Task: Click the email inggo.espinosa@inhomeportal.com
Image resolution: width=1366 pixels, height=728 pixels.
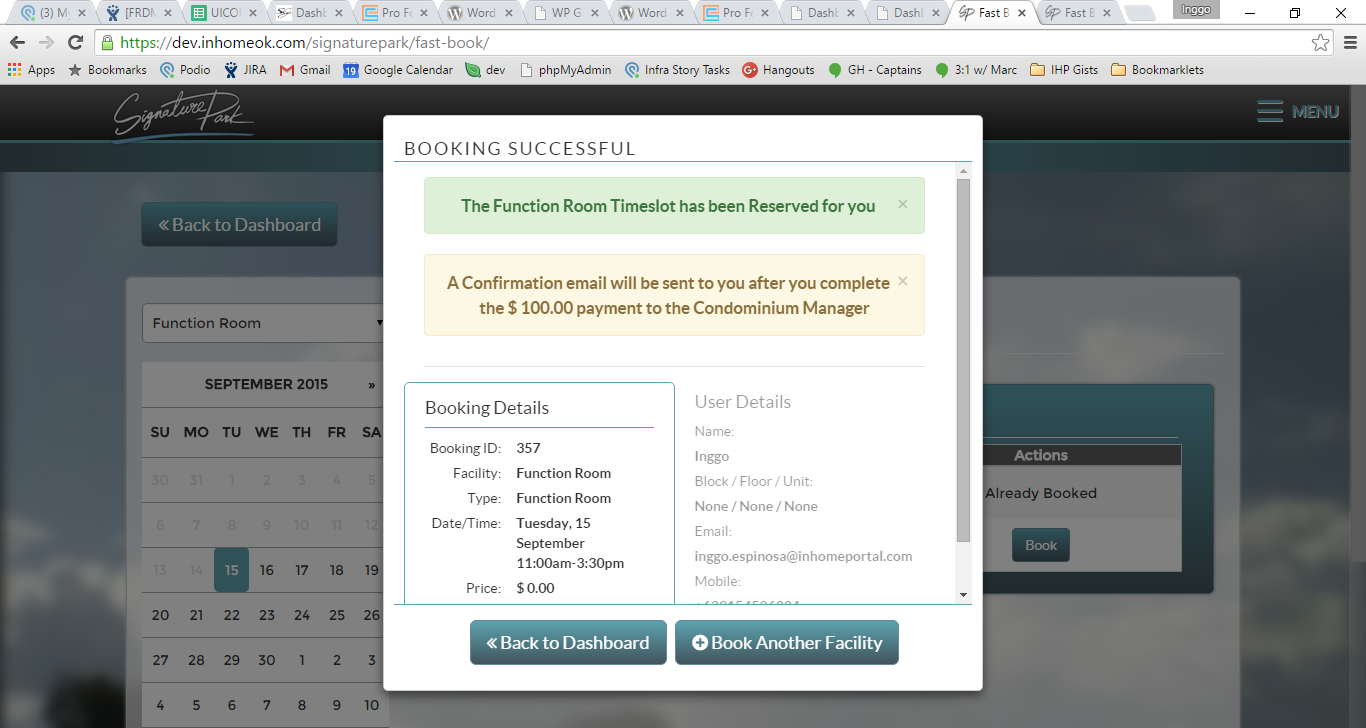Action: pos(803,556)
